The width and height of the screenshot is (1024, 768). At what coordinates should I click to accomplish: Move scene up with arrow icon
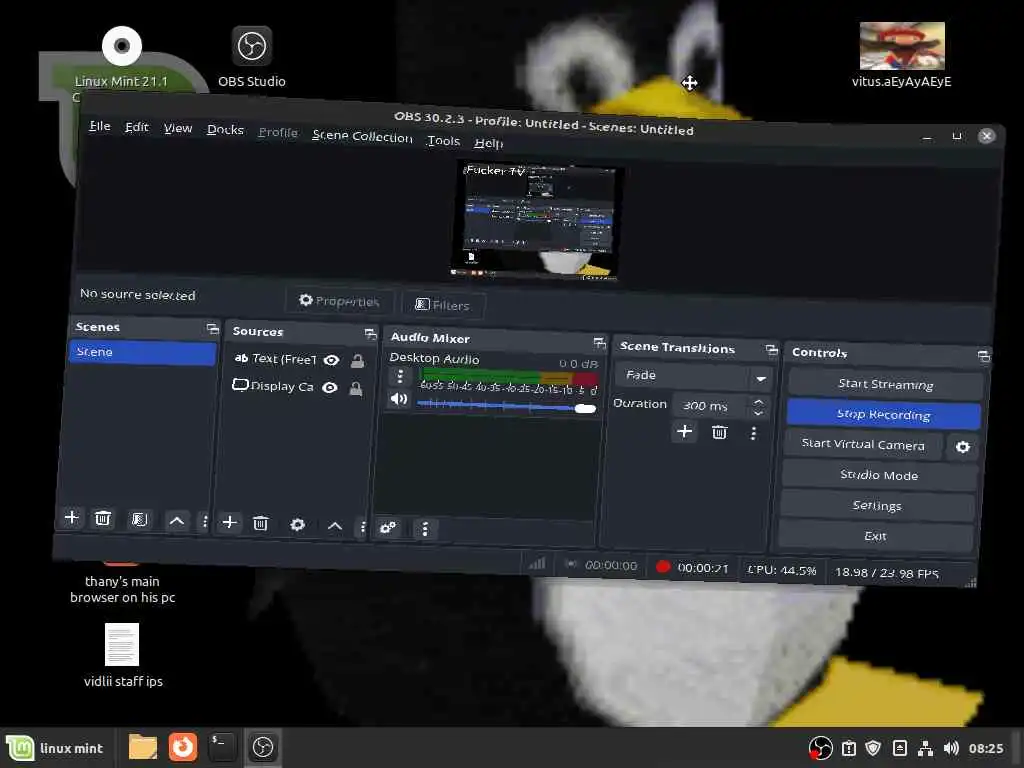click(176, 520)
